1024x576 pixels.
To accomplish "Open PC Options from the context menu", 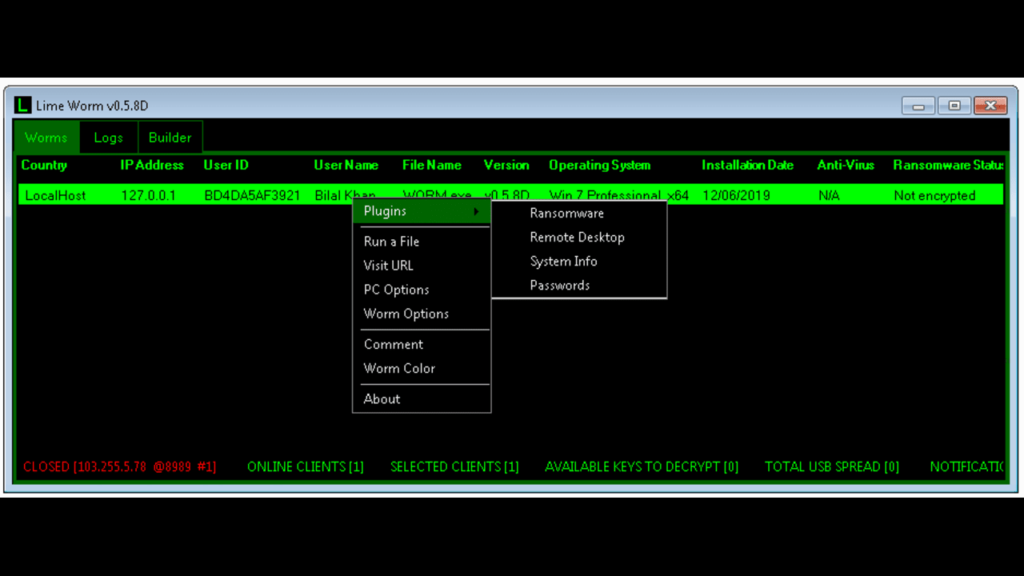I will [x=396, y=289].
